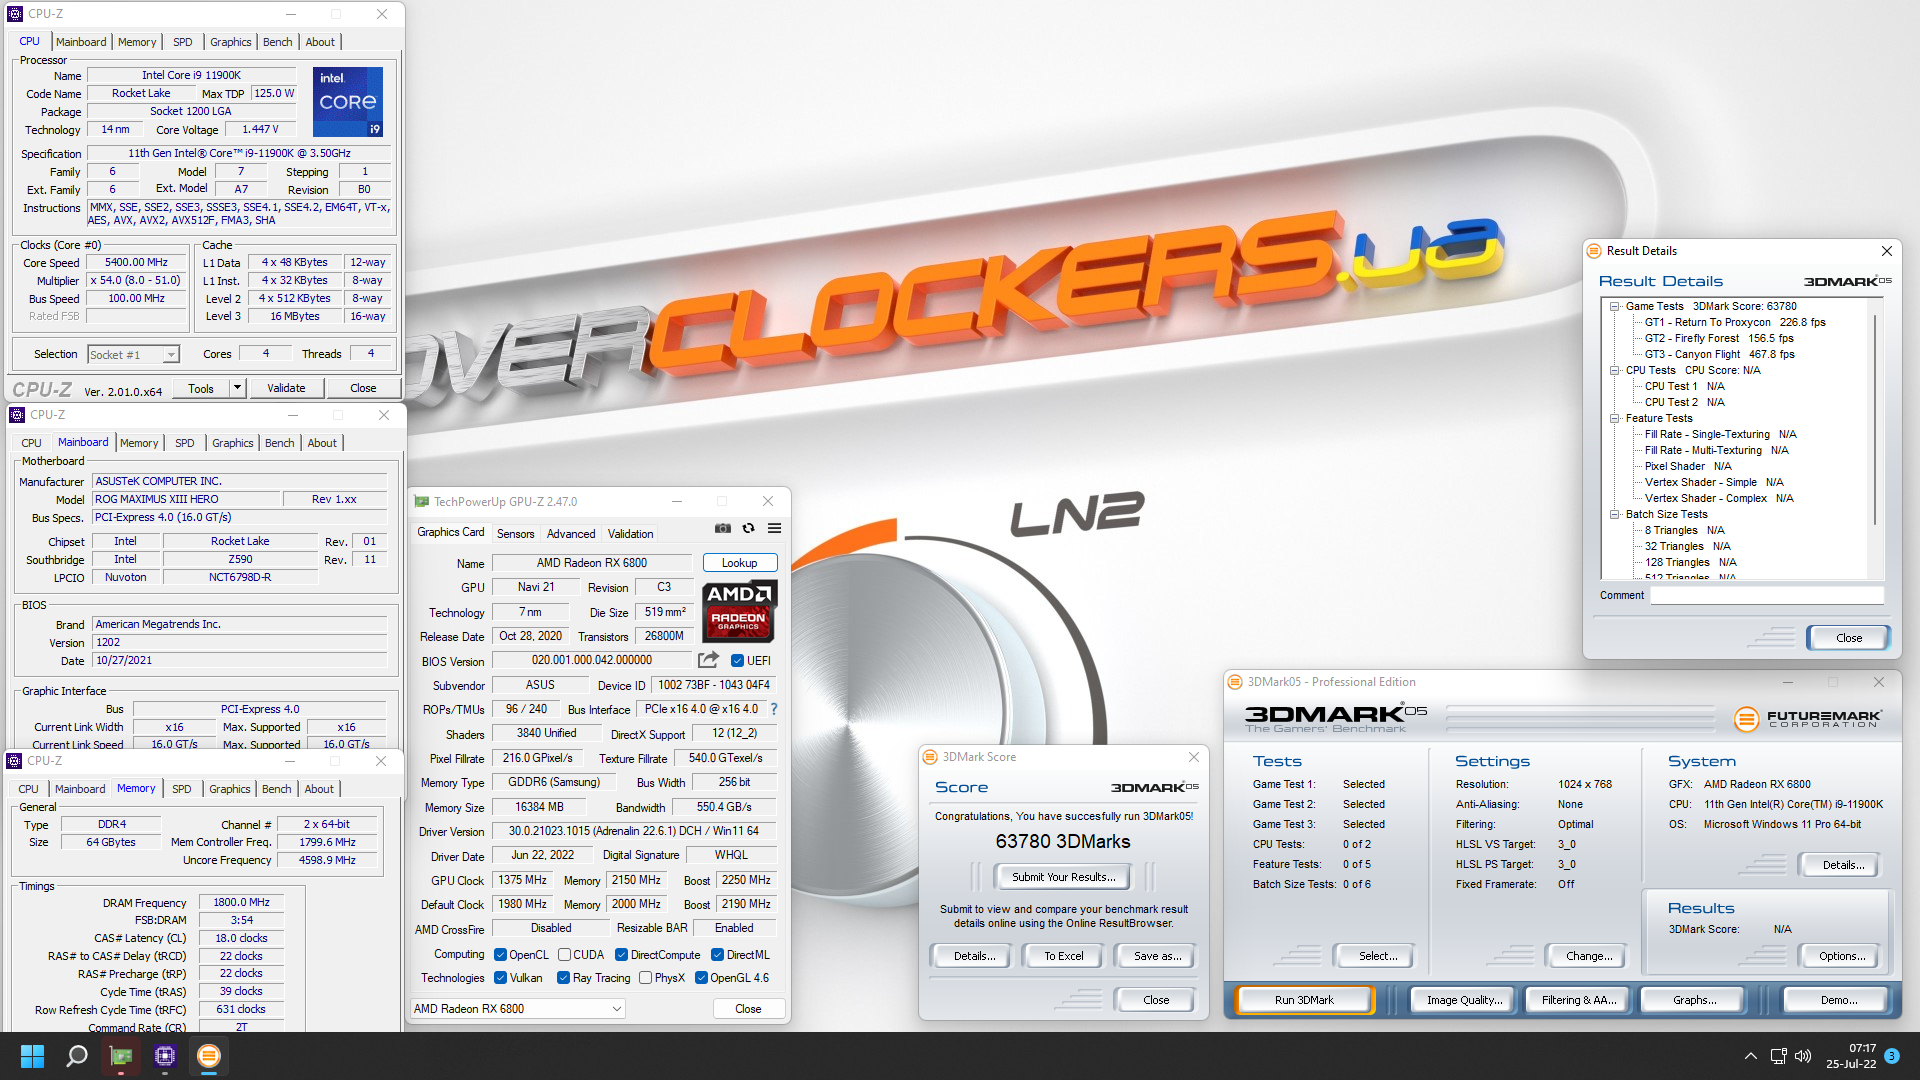The width and height of the screenshot is (1920, 1080).
Task: Click Result Details window title icon
Action: click(1594, 251)
